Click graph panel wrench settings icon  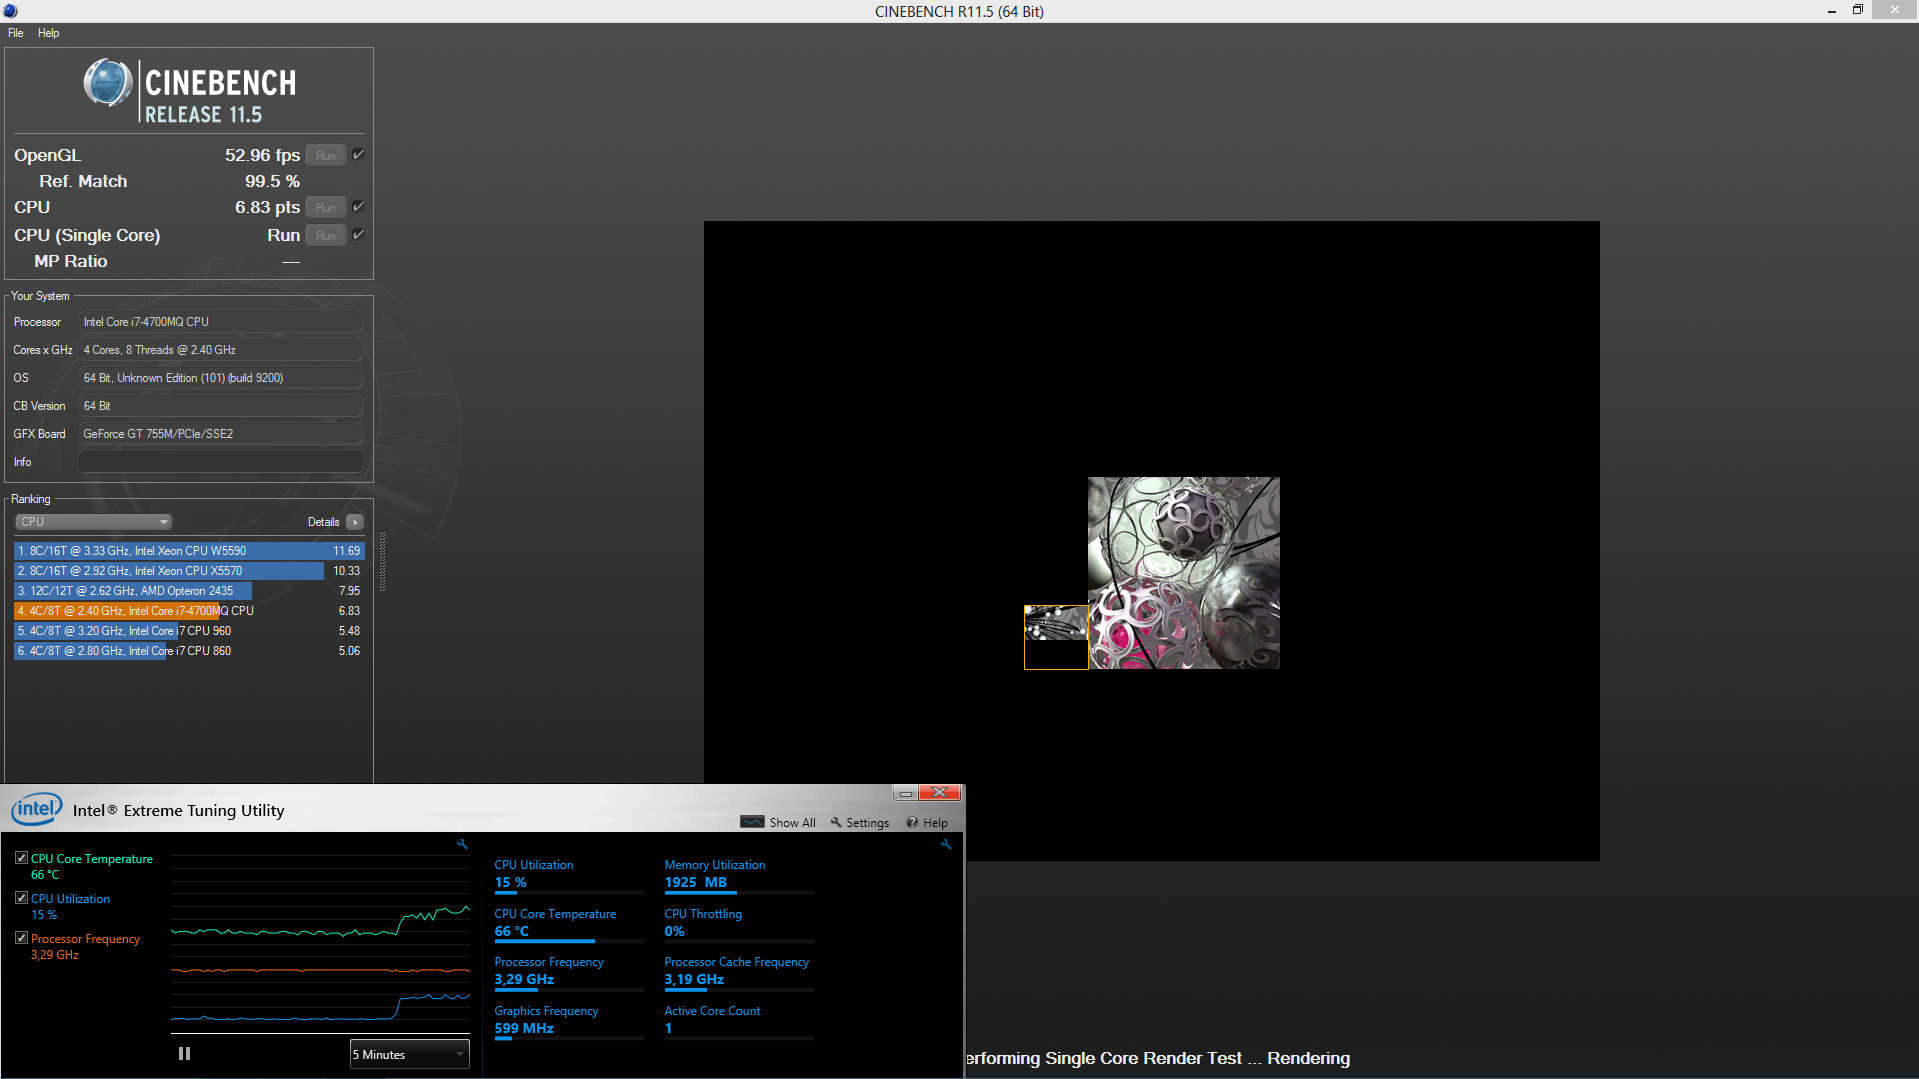pos(462,844)
